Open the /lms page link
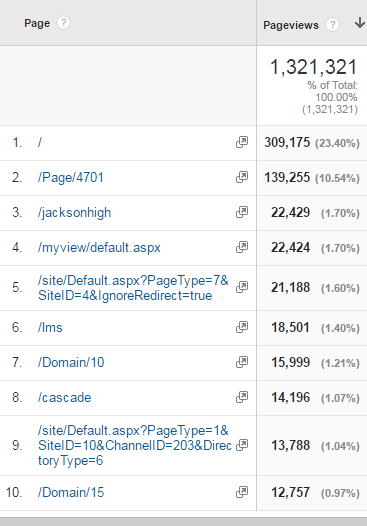The height and width of the screenshot is (526, 367). tap(50, 327)
